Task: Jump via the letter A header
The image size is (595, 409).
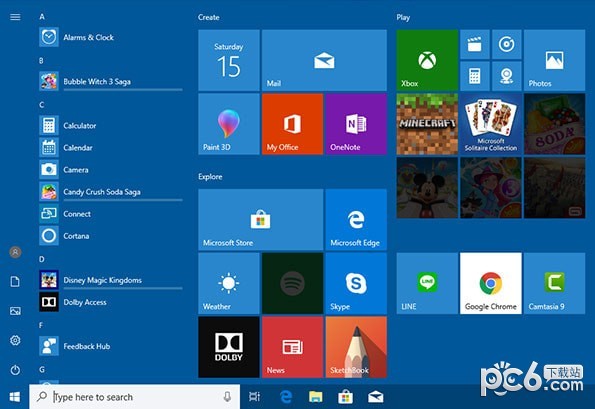Action: 42,17
